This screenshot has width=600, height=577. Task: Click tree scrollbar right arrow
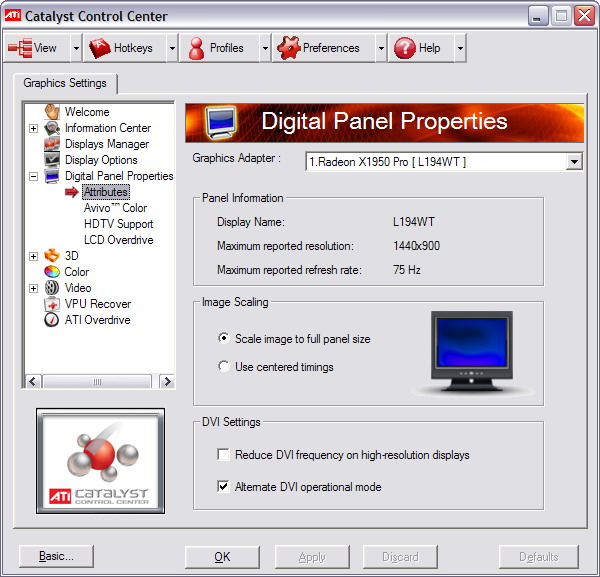[x=167, y=381]
